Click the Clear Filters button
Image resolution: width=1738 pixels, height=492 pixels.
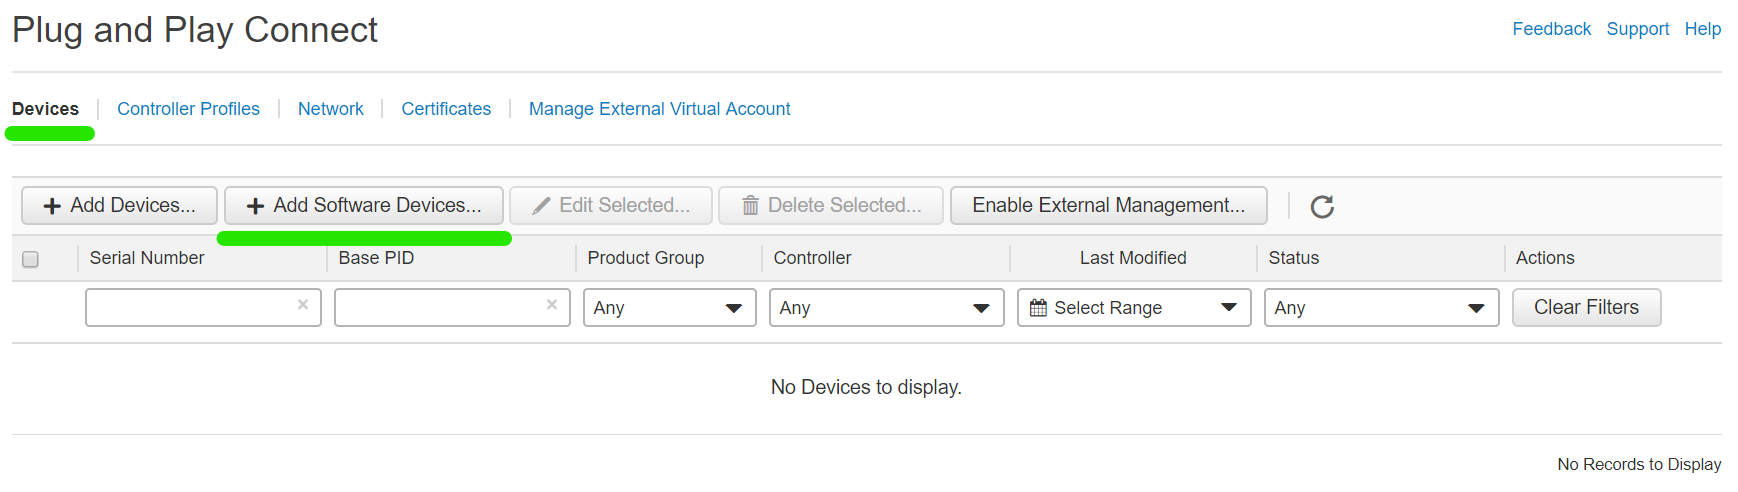coord(1587,308)
